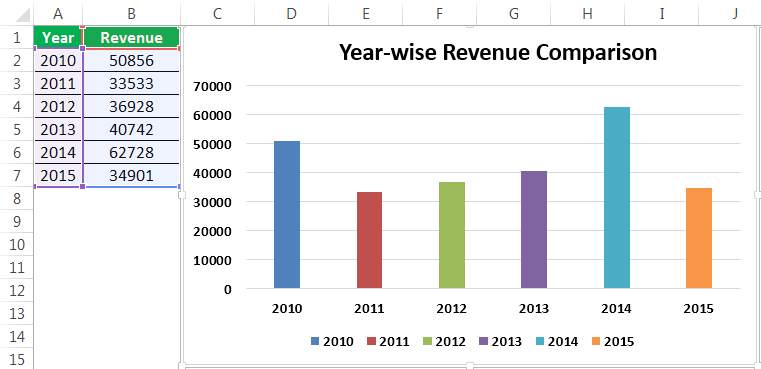Select cell containing year 2014
Viewport: 761px width, 369px height.
tap(58, 152)
